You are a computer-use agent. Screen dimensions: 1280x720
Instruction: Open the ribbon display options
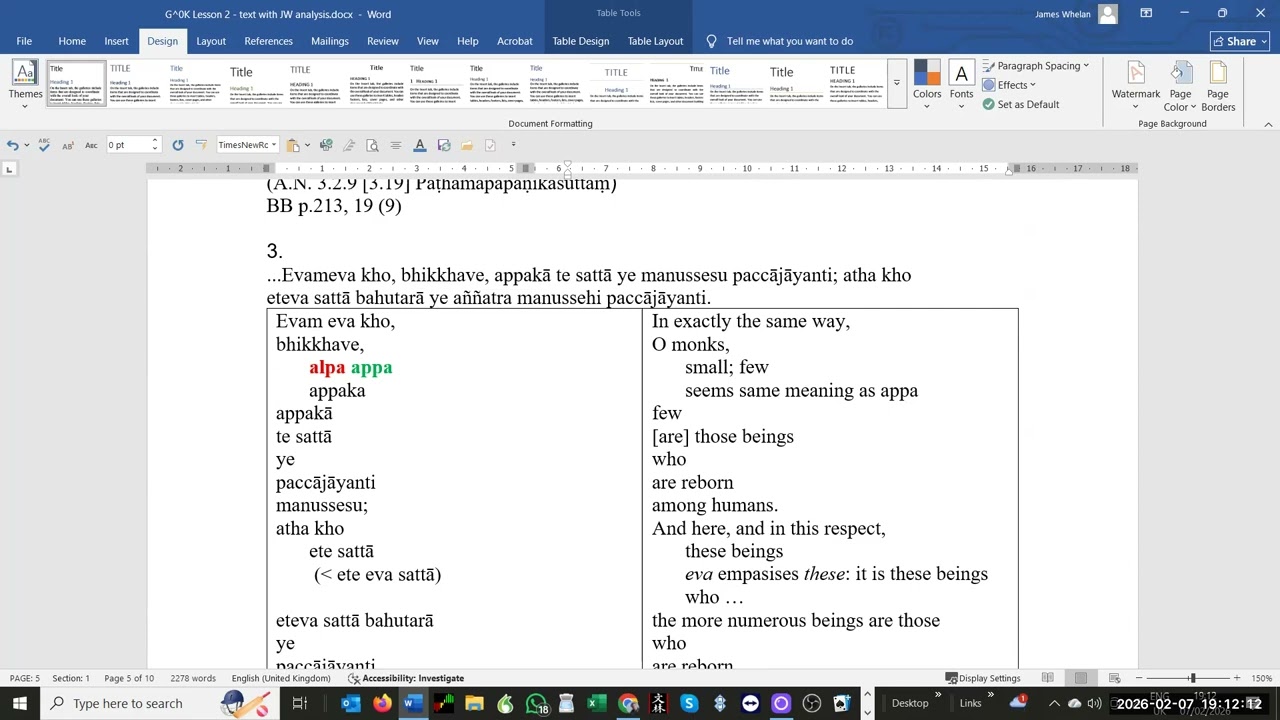[x=1146, y=13]
